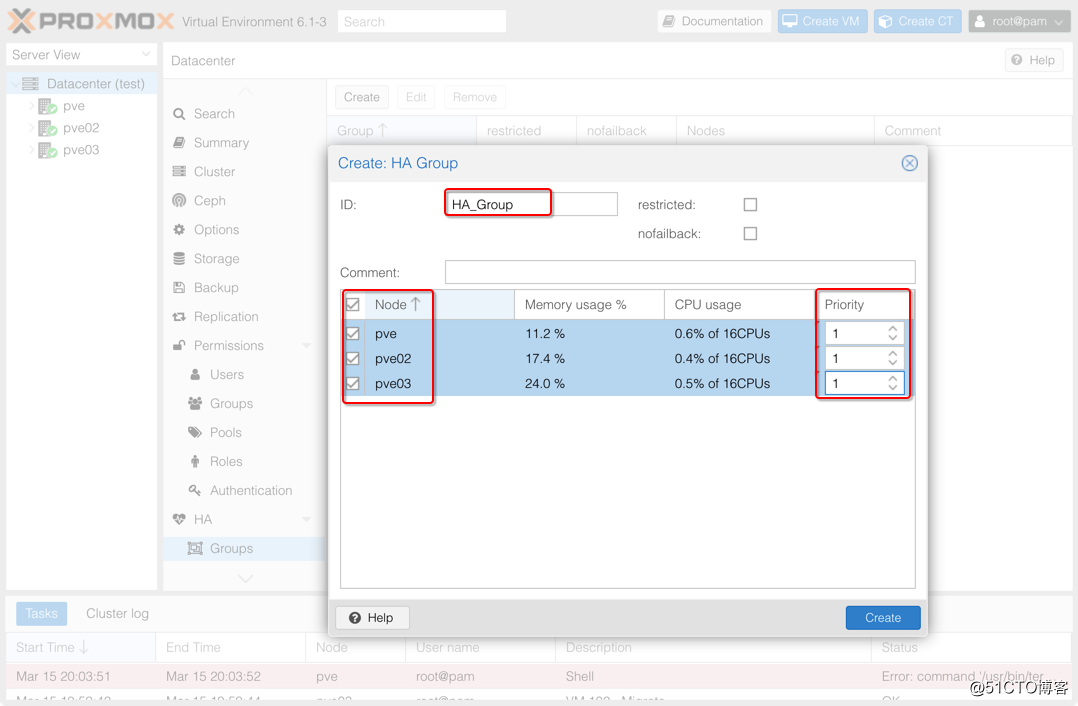Open Summary via book icon
Image resolution: width=1078 pixels, height=706 pixels.
coord(179,143)
